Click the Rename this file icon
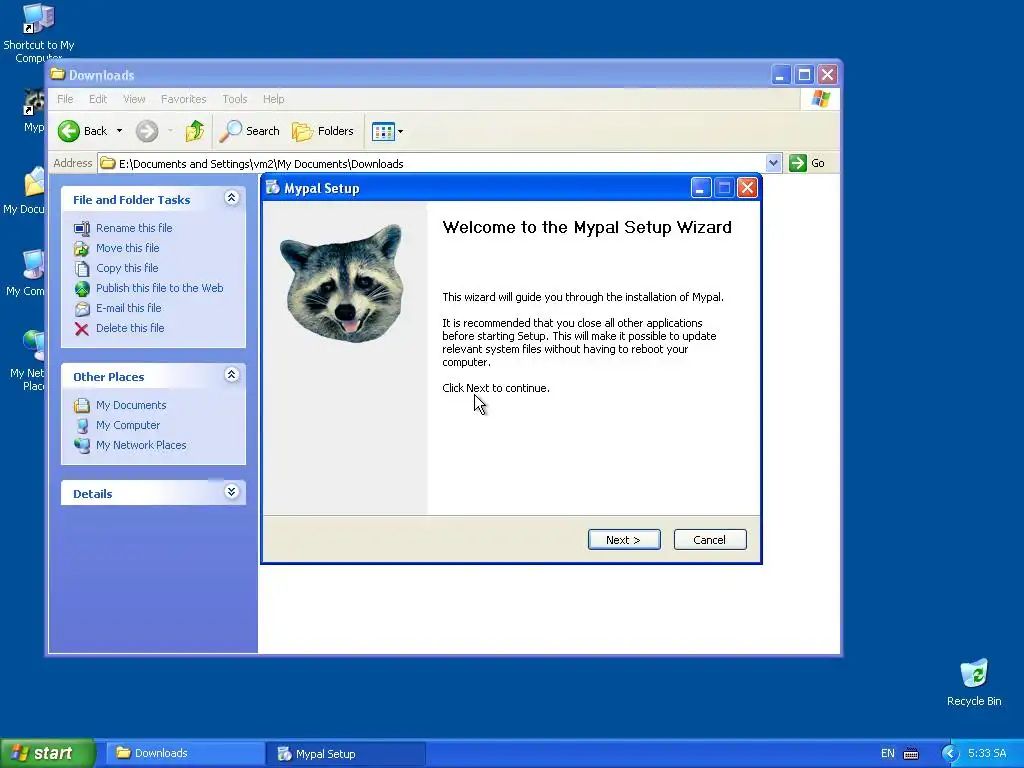Screen dimensions: 1024x768 coord(82,229)
